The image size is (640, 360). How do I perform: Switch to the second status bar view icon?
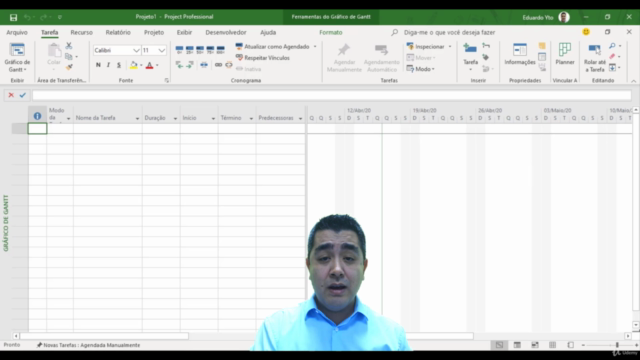[x=517, y=345]
